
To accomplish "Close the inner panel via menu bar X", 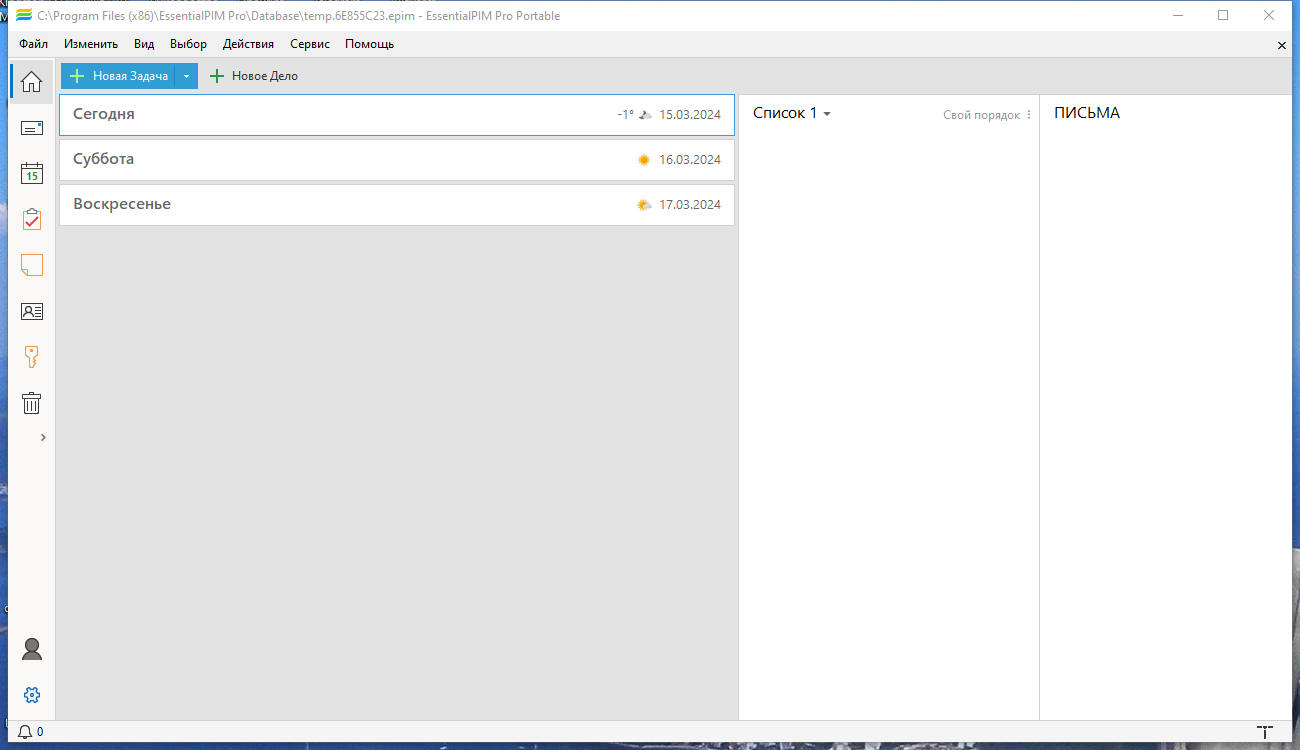I will pos(1282,45).
